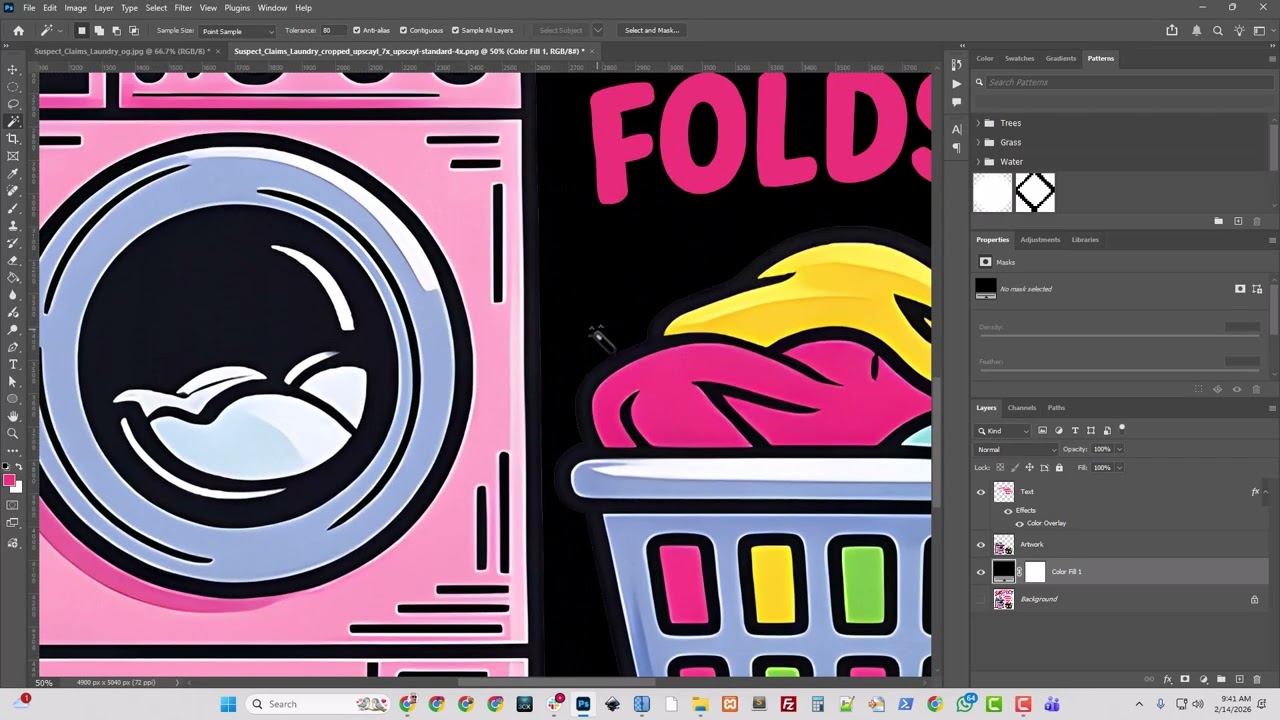1280x720 pixels.
Task: Select the Paint Bucket tool
Action: (13, 277)
